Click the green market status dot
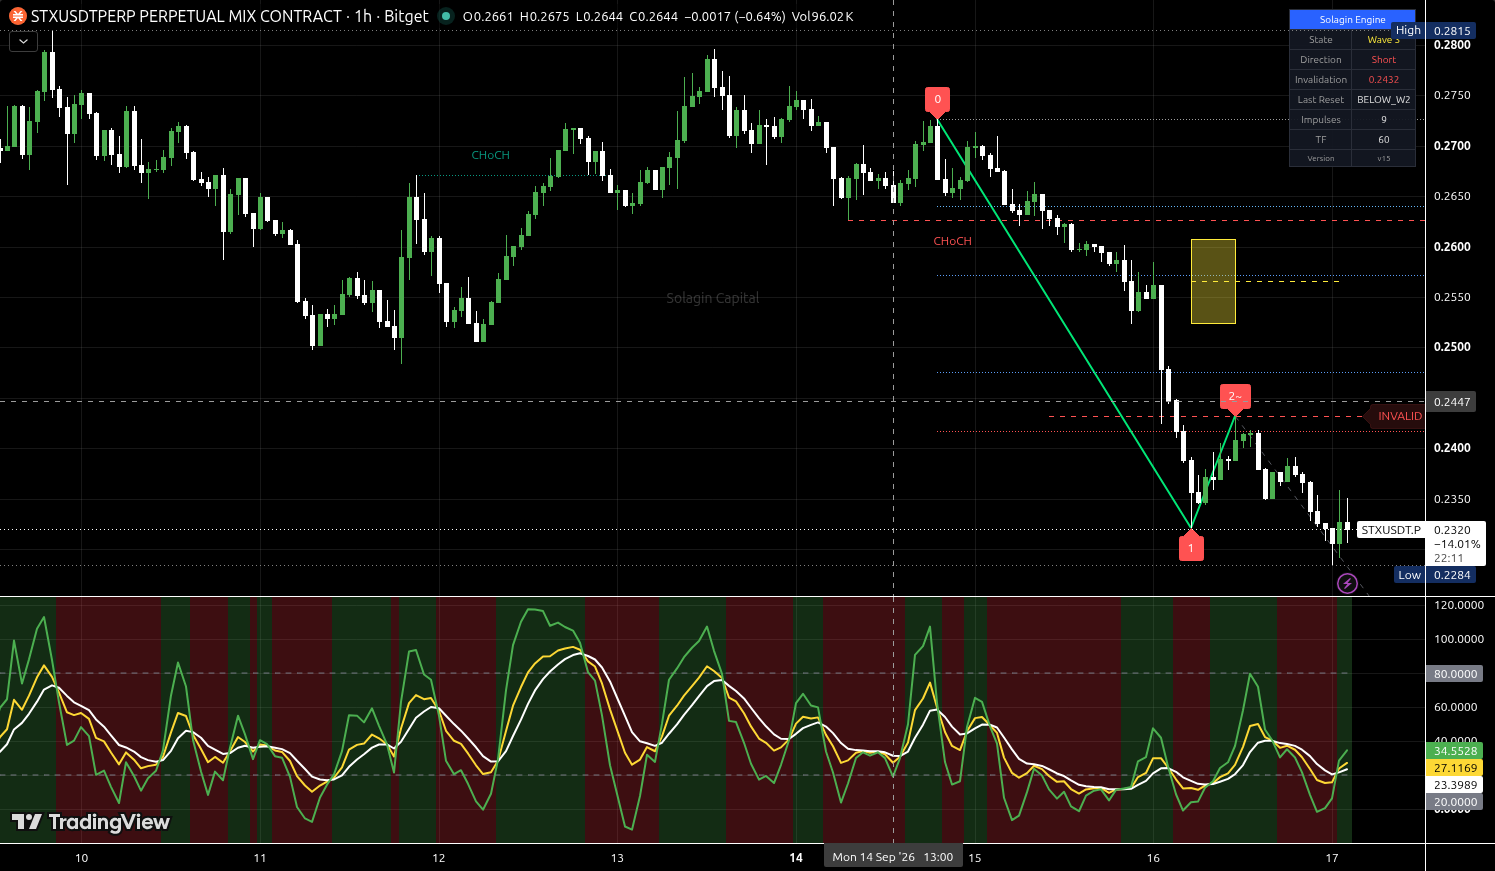Image resolution: width=1495 pixels, height=871 pixels. [x=446, y=16]
